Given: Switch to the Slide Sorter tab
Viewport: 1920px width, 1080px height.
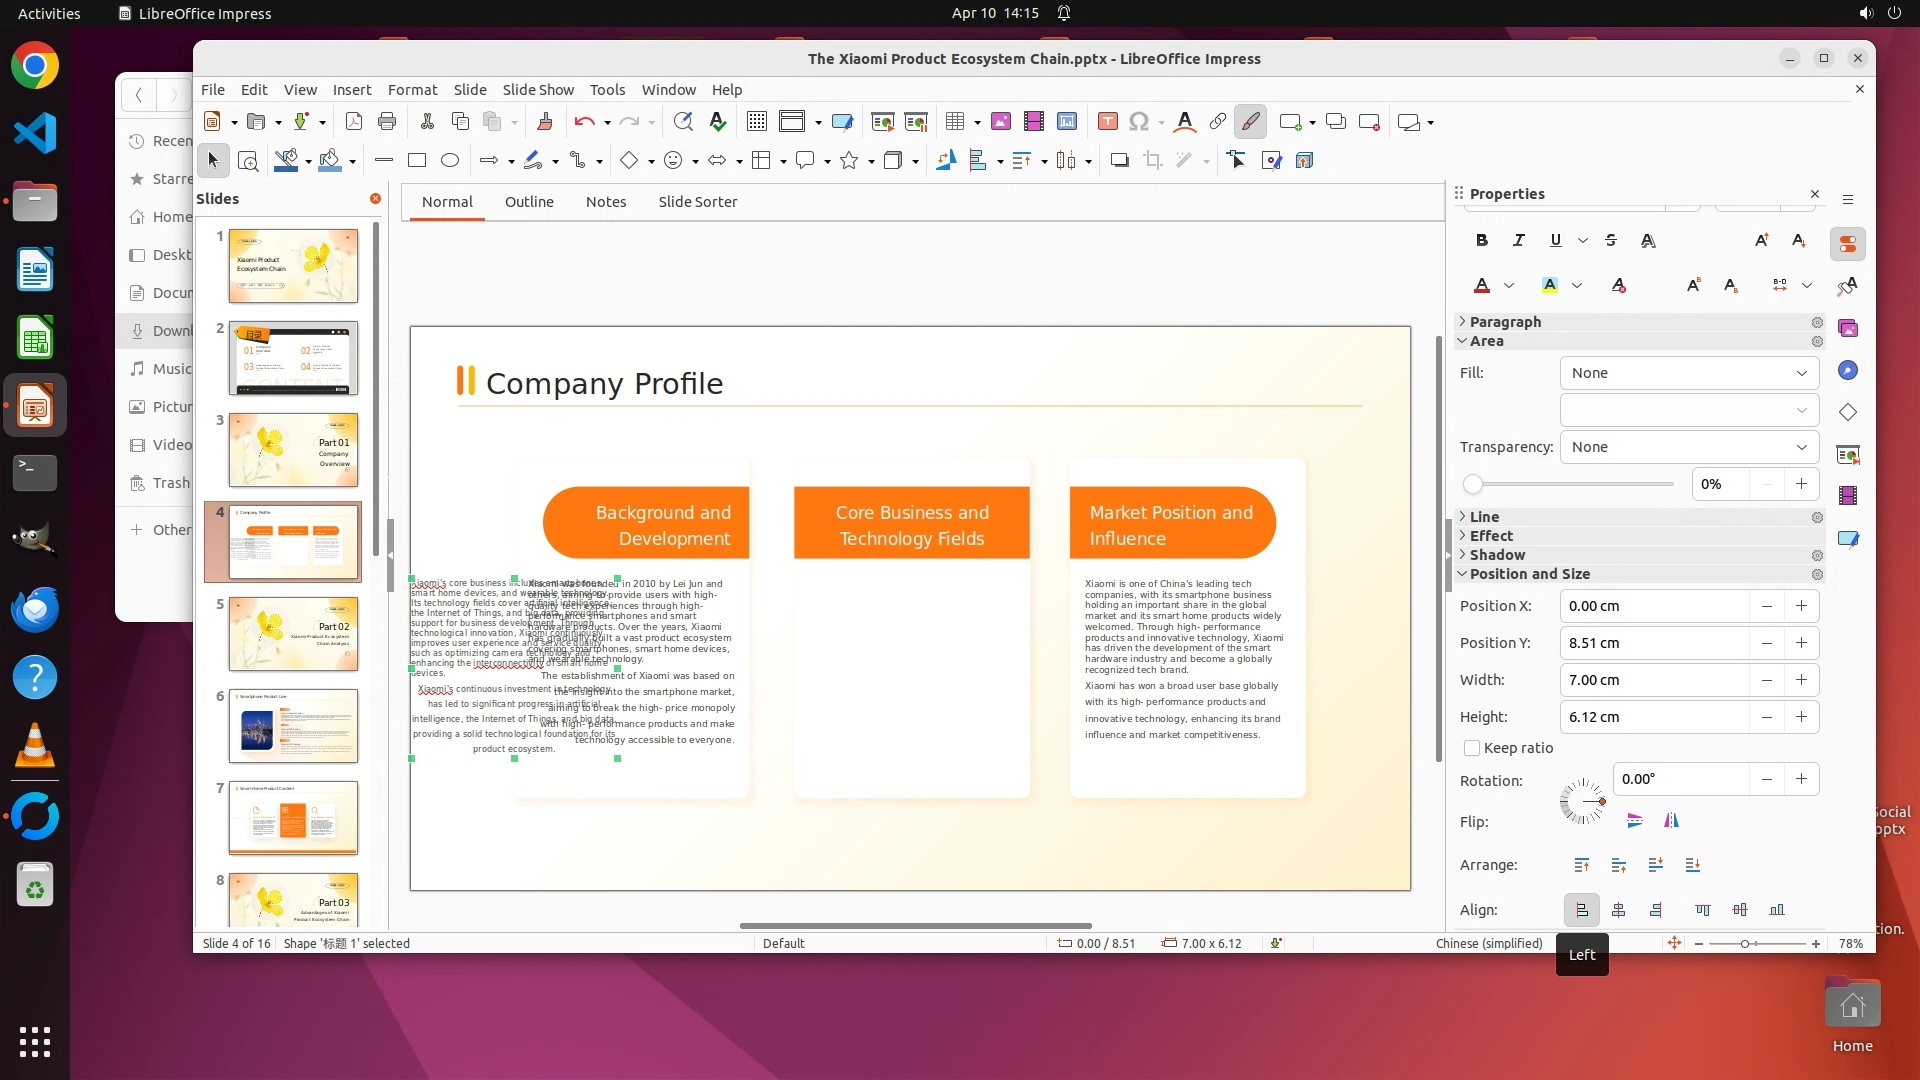Looking at the screenshot, I should [697, 202].
